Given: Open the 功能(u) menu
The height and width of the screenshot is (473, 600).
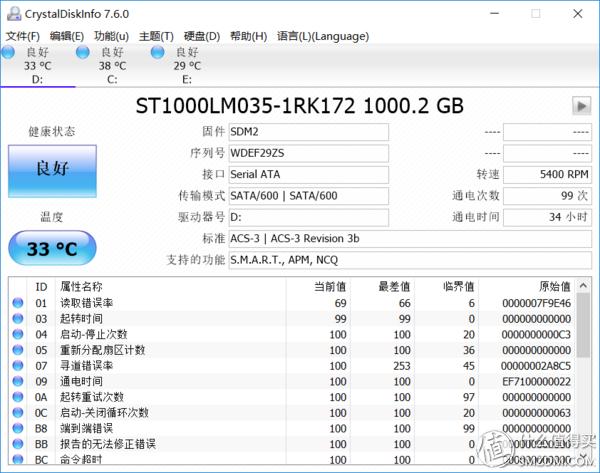Looking at the screenshot, I should point(111,36).
